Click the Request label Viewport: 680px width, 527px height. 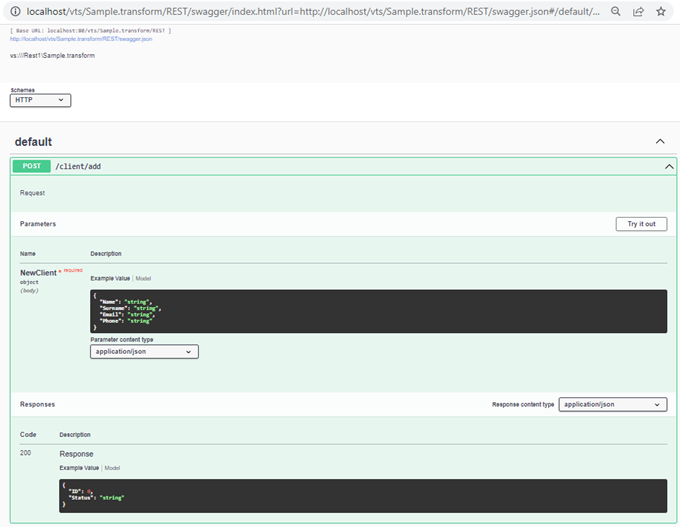click(33, 193)
